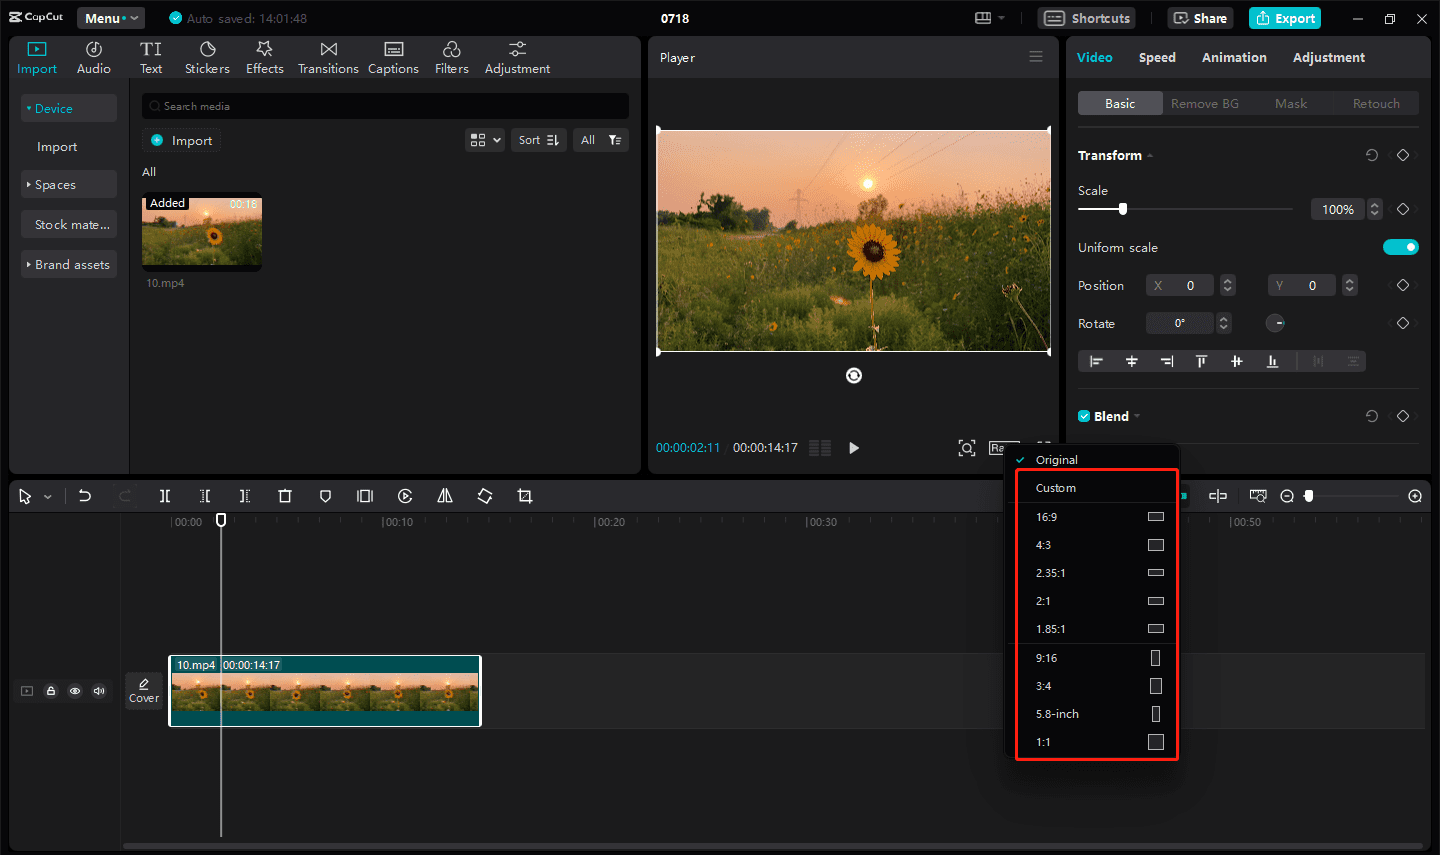Viewport: 1440px width, 855px height.
Task: Switch to the Speed tab
Action: point(1157,57)
